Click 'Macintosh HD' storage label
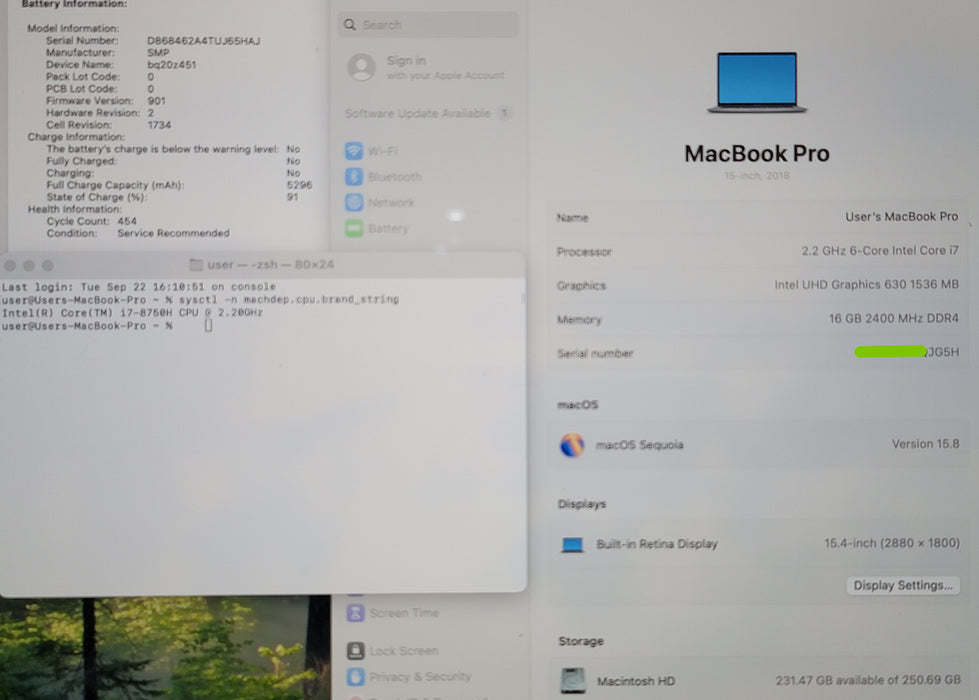The width and height of the screenshot is (979, 700). [x=636, y=681]
